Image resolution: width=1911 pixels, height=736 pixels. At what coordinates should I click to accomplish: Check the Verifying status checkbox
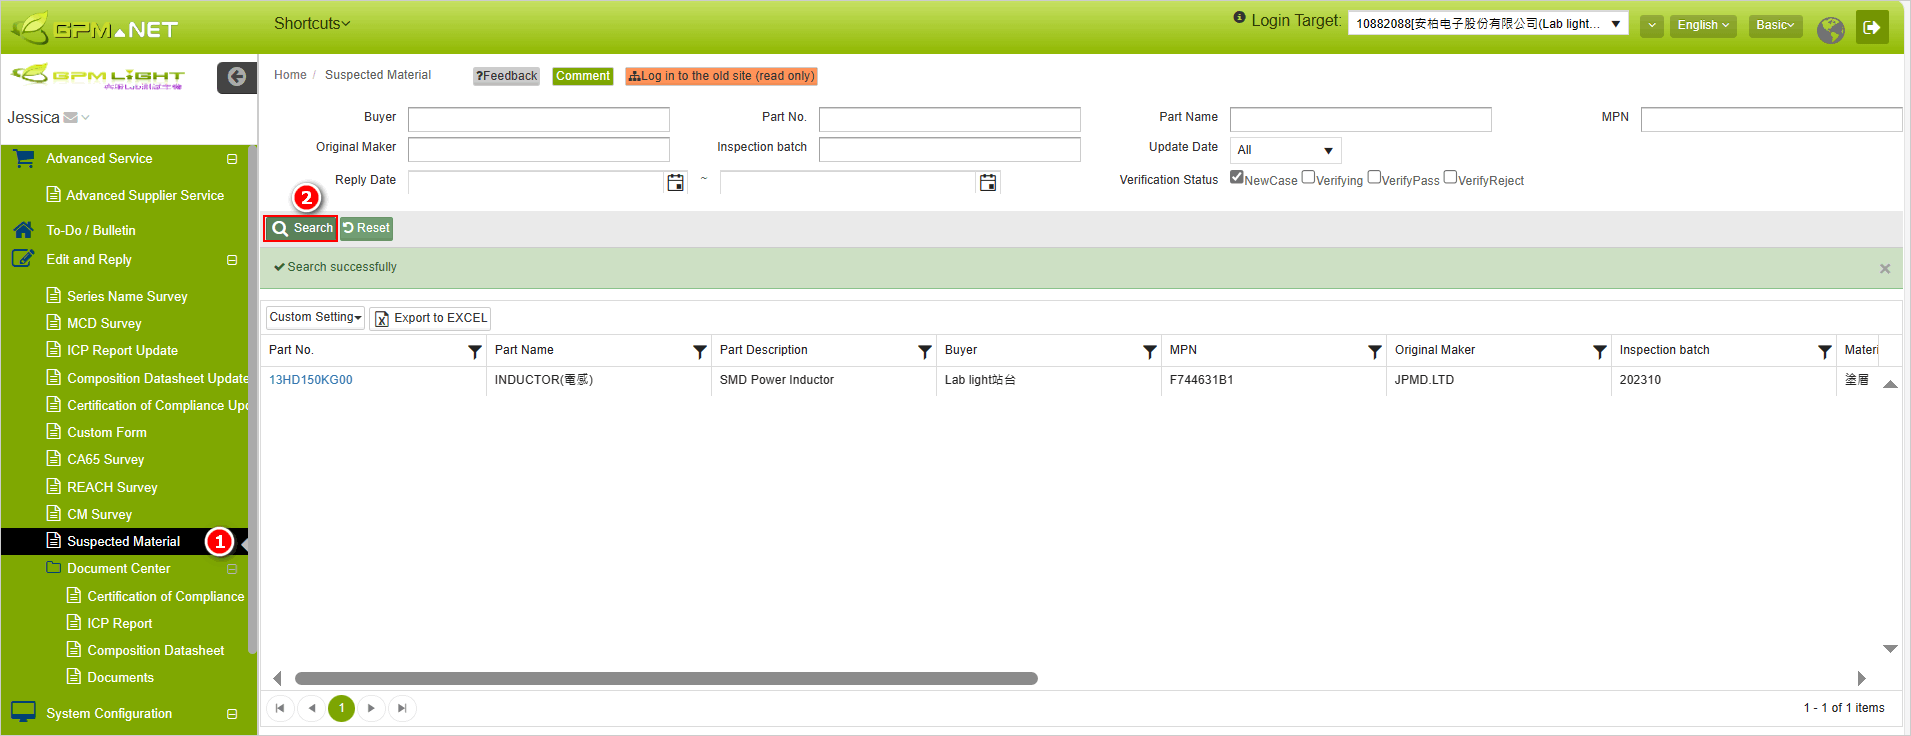1308,177
